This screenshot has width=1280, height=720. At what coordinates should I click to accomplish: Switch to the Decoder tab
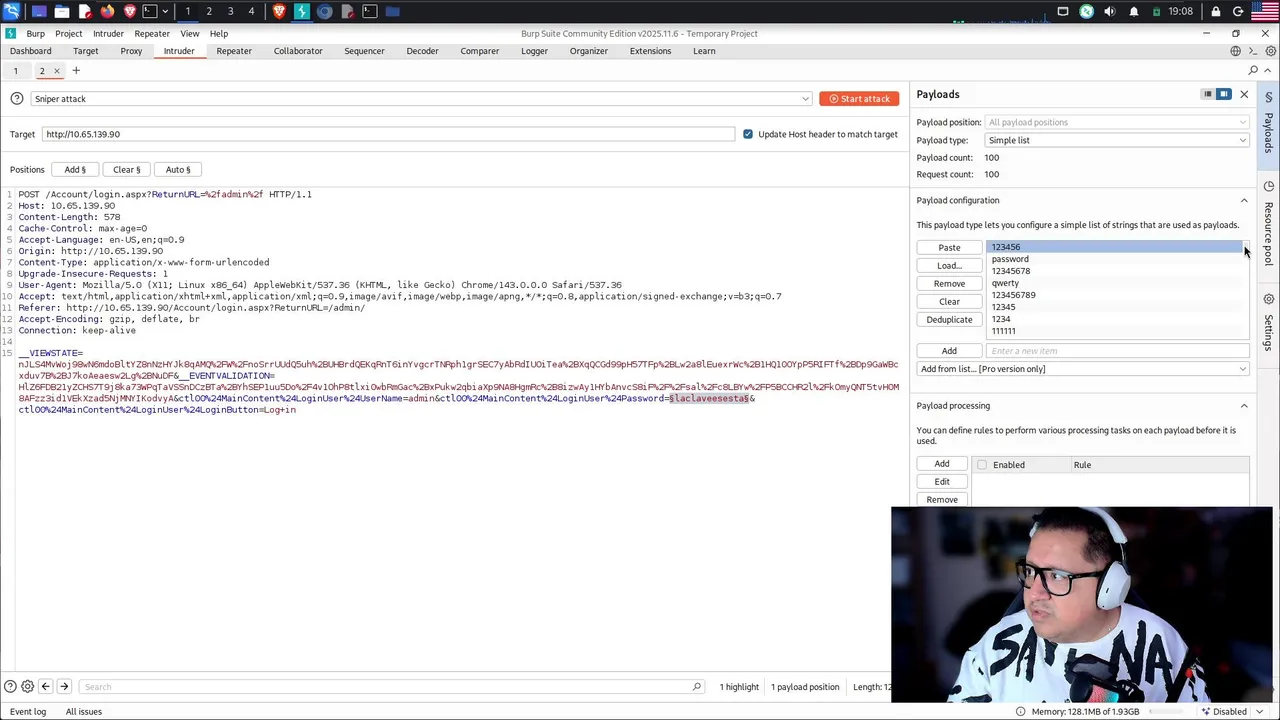click(422, 51)
